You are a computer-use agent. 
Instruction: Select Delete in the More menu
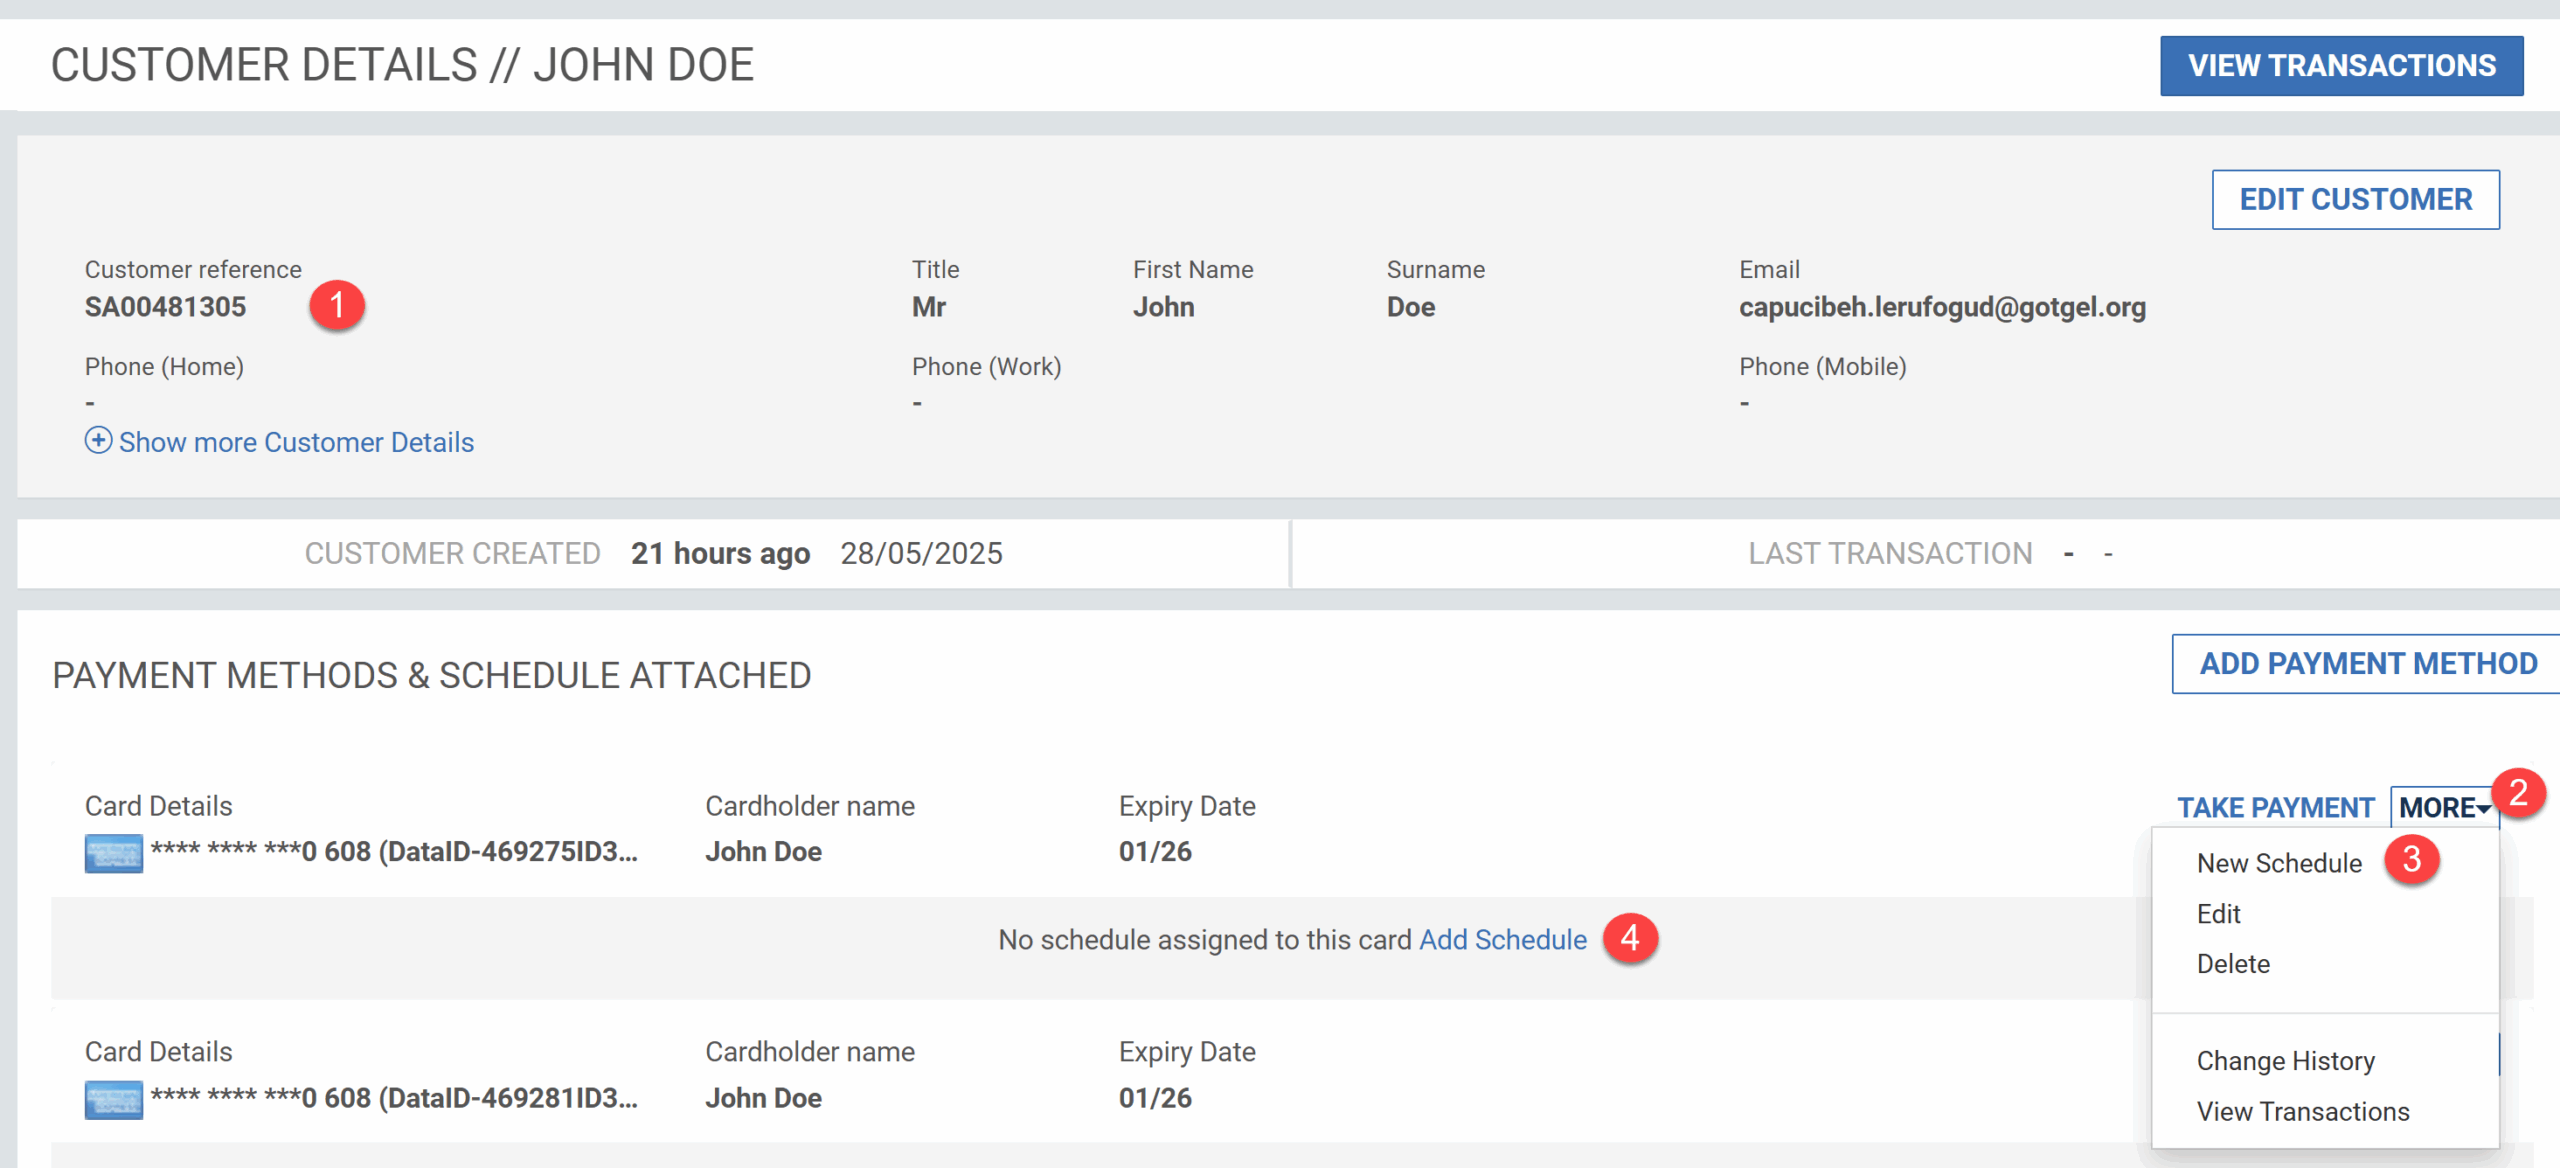click(x=2233, y=964)
